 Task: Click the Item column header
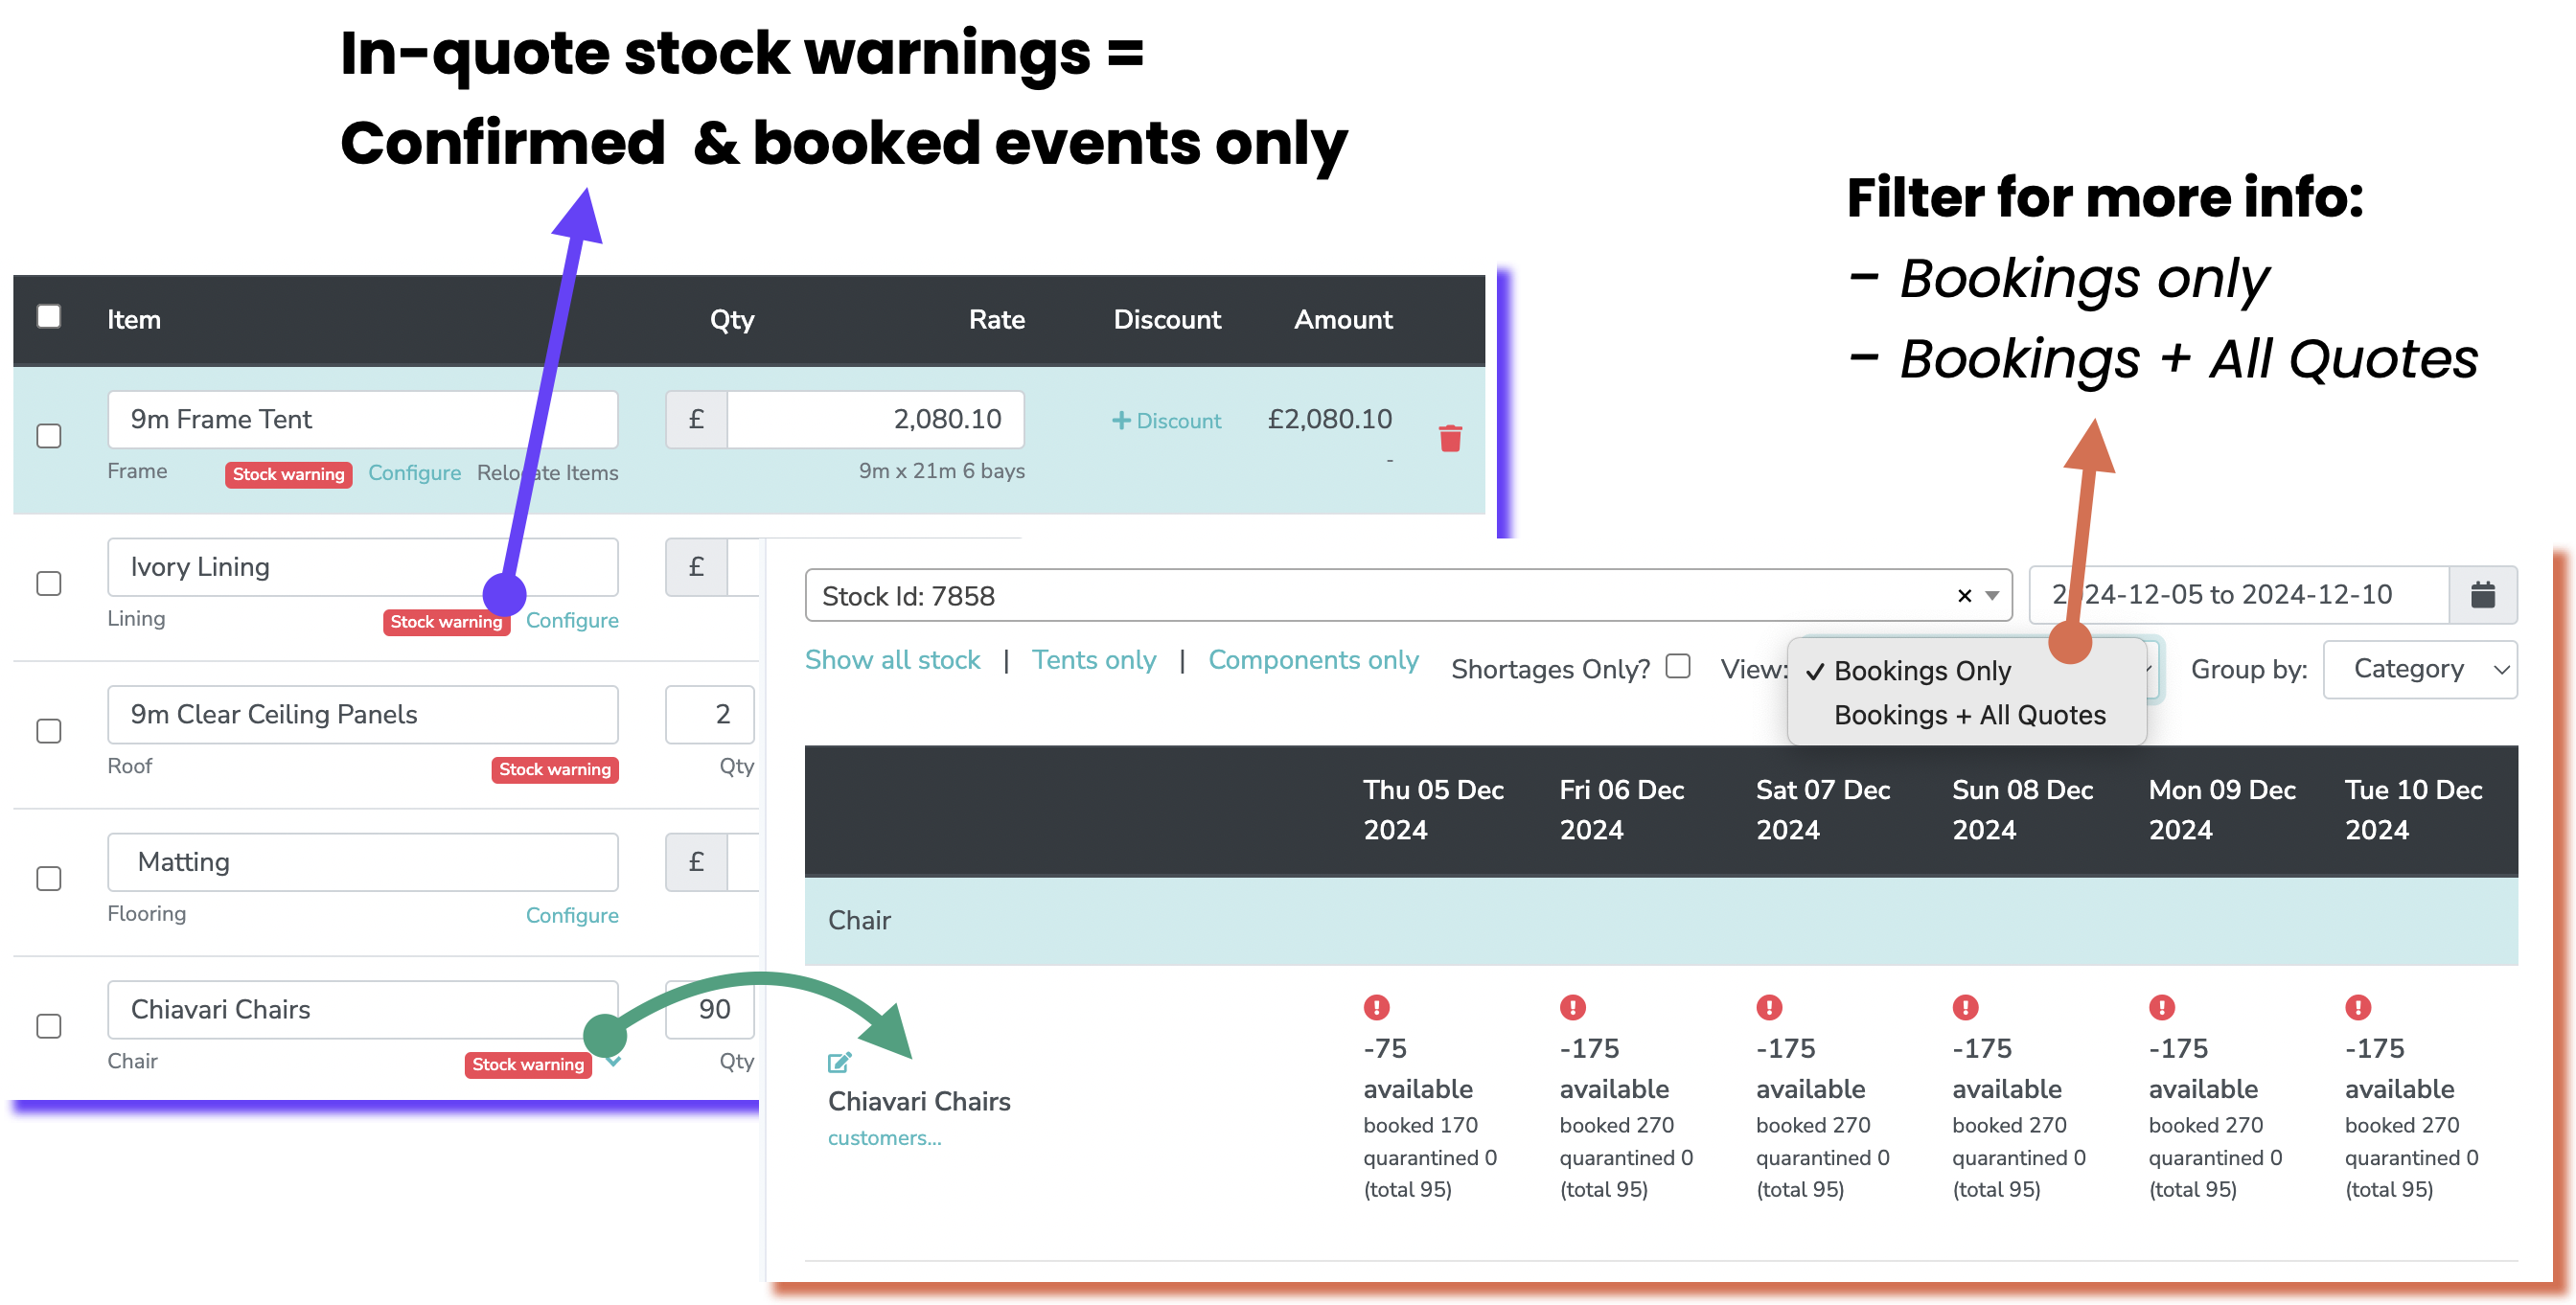(x=134, y=319)
